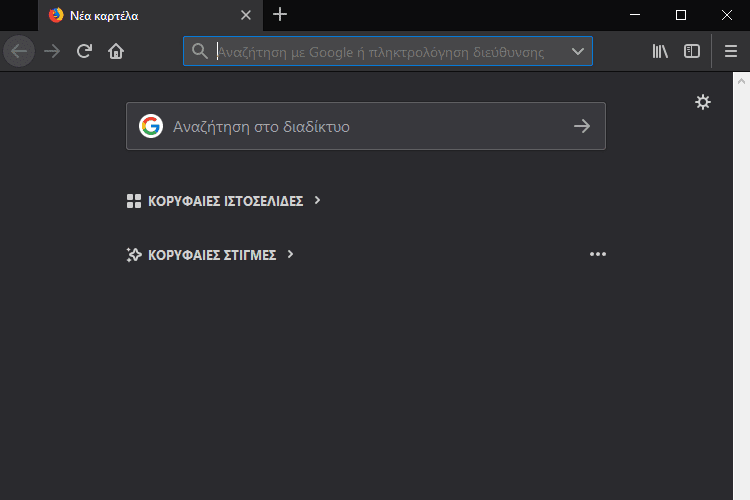Click the Google logo in search box
This screenshot has height=500, width=750.
pyautogui.click(x=151, y=126)
